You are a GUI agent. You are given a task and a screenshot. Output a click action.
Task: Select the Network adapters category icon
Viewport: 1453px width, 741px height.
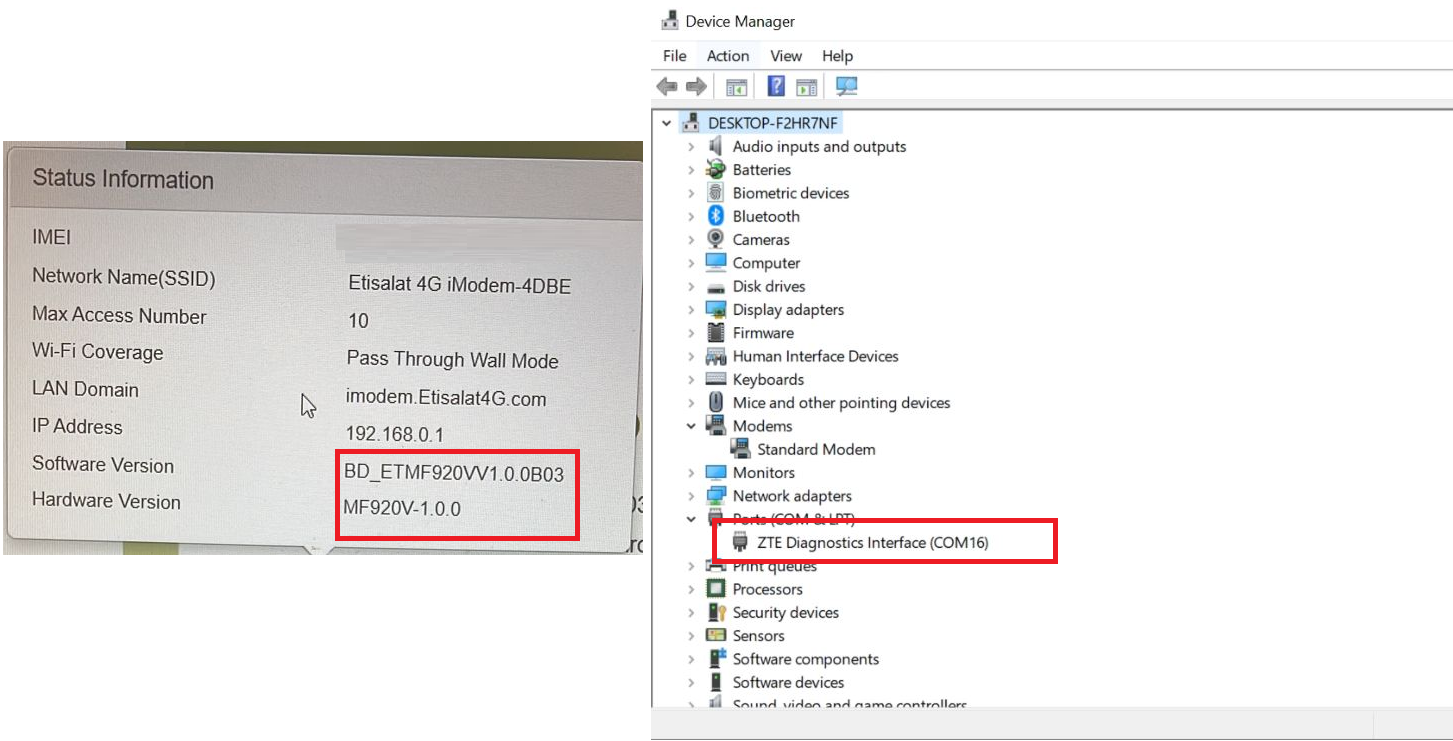[716, 496]
